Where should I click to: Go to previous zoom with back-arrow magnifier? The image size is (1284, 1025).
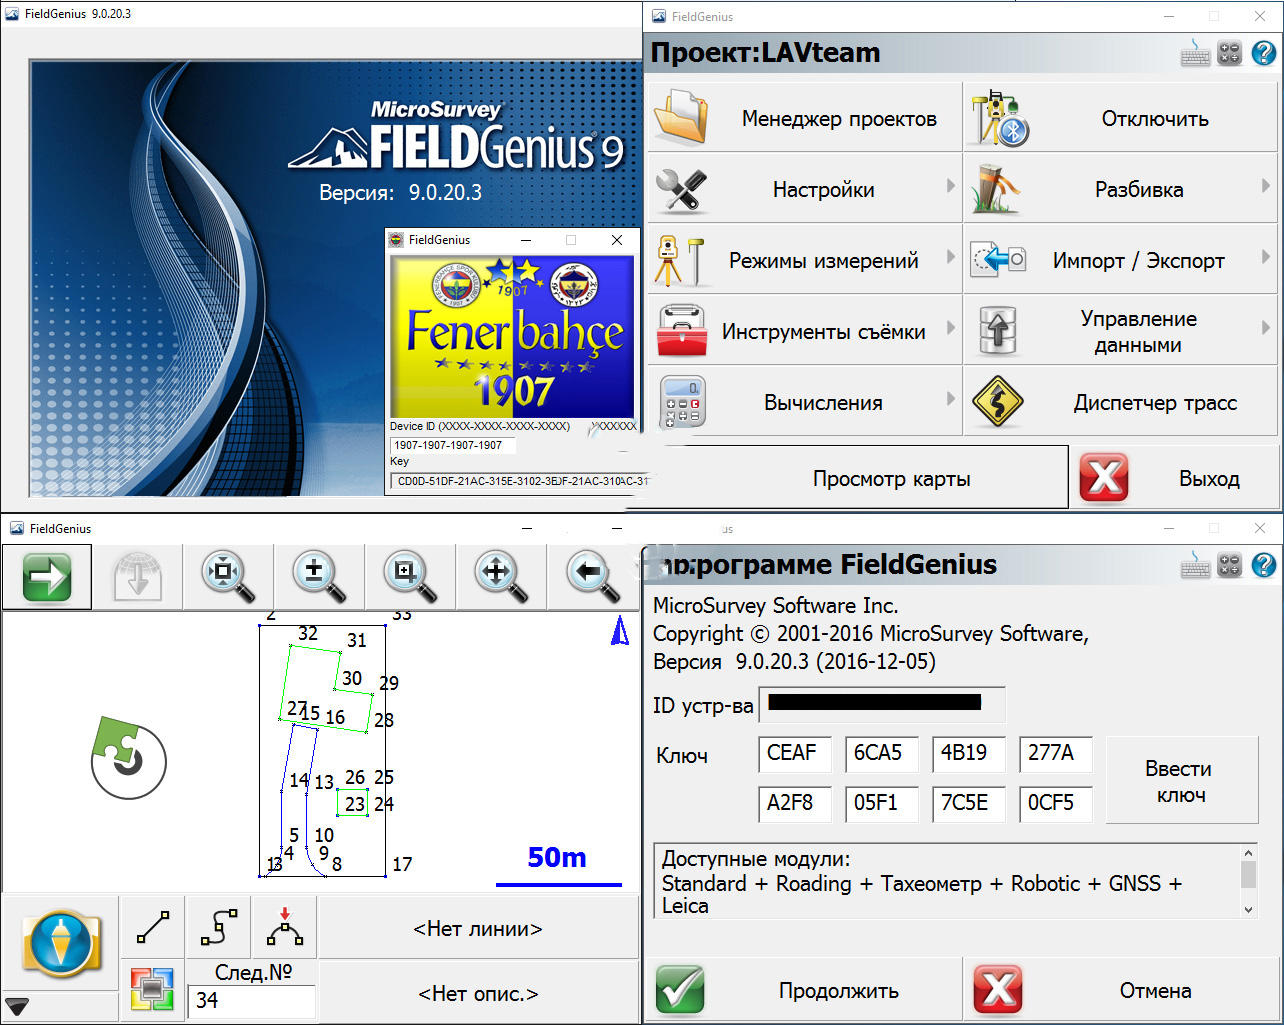[592, 577]
